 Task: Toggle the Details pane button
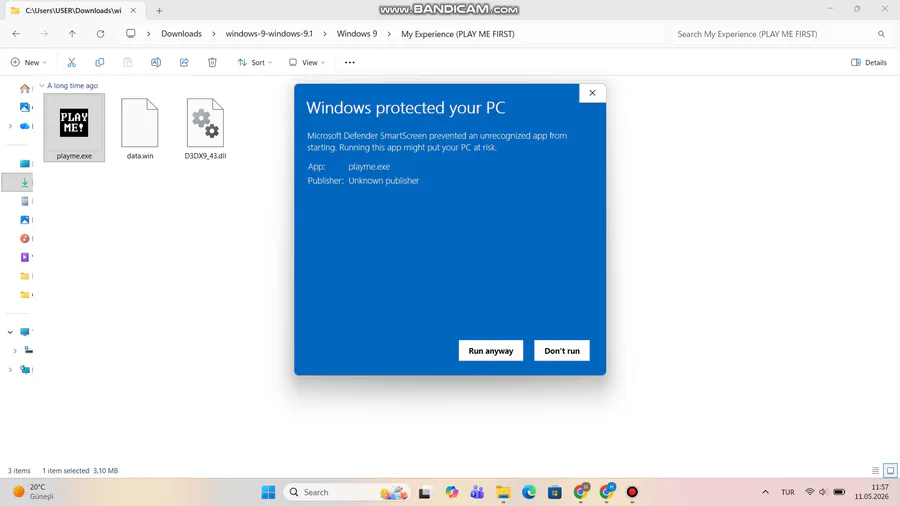tap(869, 63)
